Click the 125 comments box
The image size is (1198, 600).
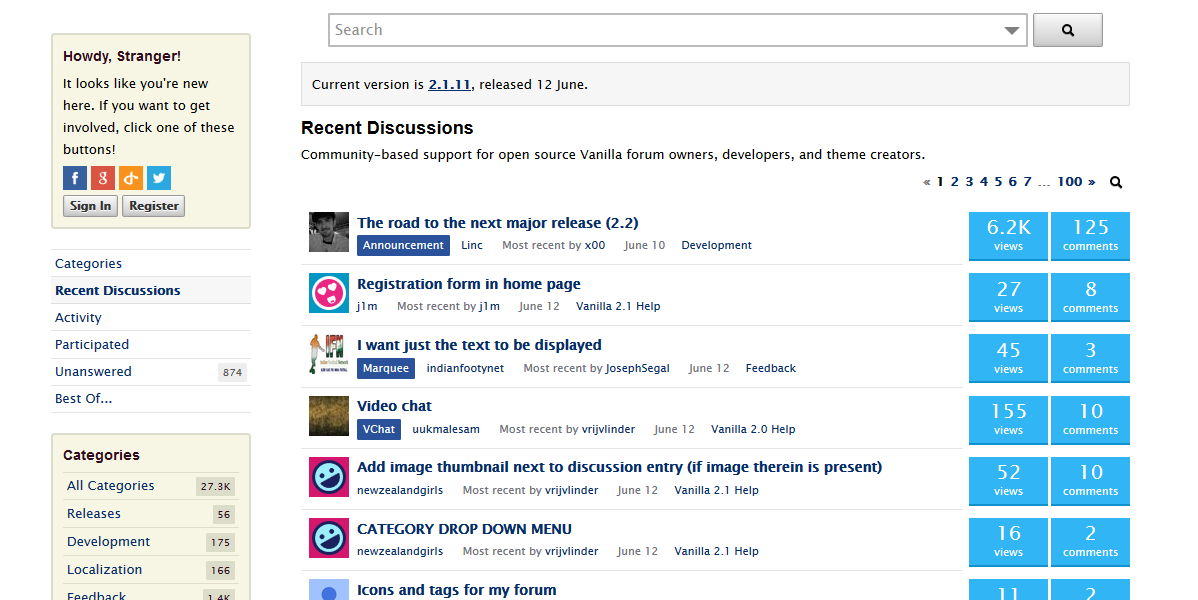[1090, 236]
